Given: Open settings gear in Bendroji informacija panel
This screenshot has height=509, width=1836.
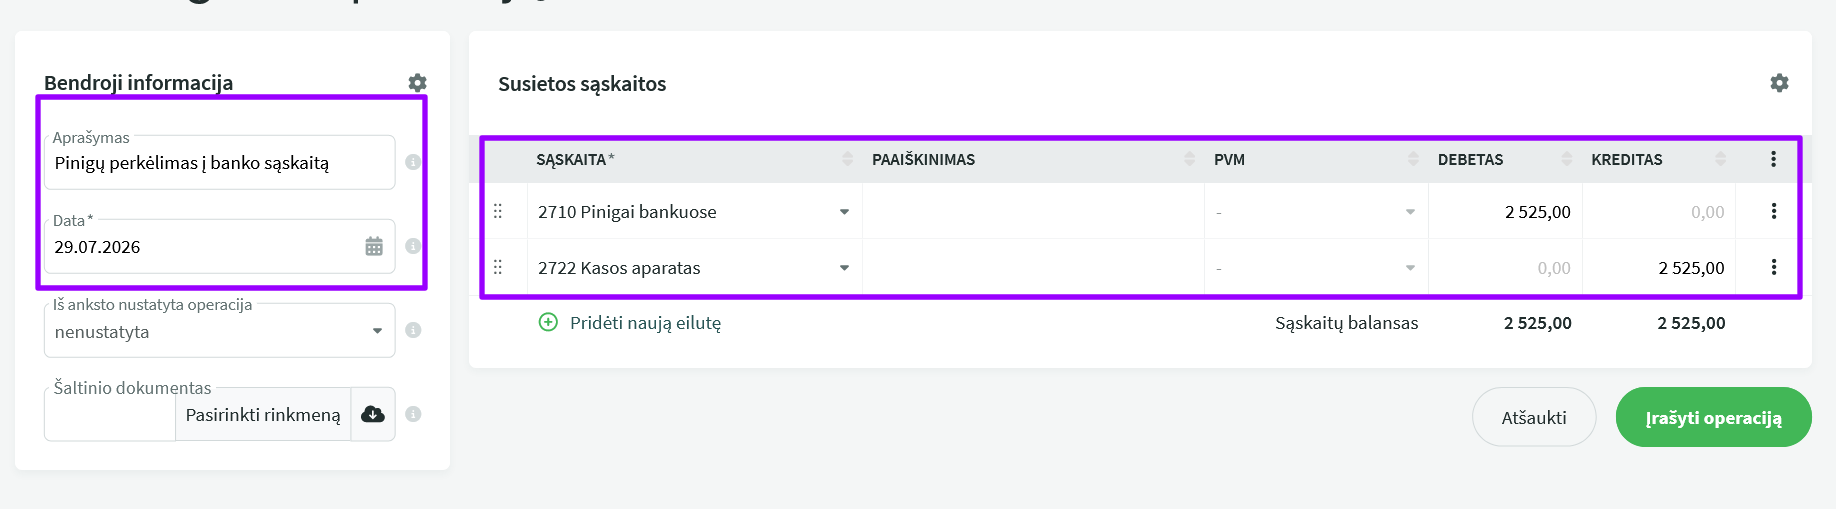Looking at the screenshot, I should [x=418, y=83].
